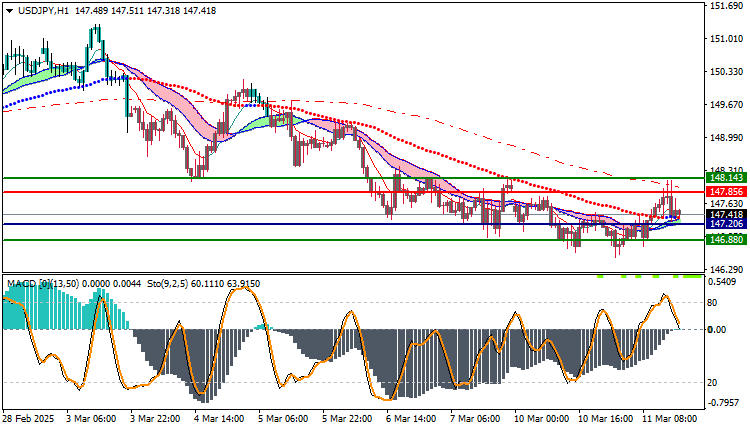
Task: Click the 146.290 price scale value
Action: point(727,270)
